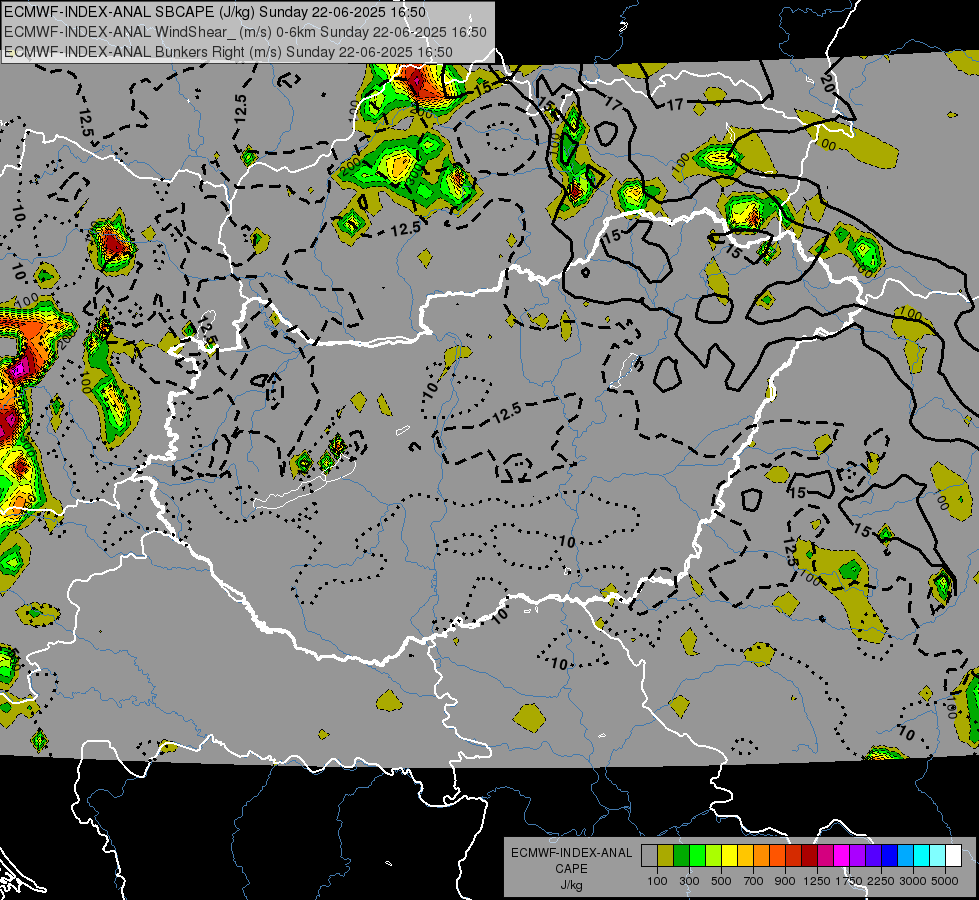Click the 'CAPE' legend caption
The height and width of the screenshot is (900, 979).
(x=571, y=869)
